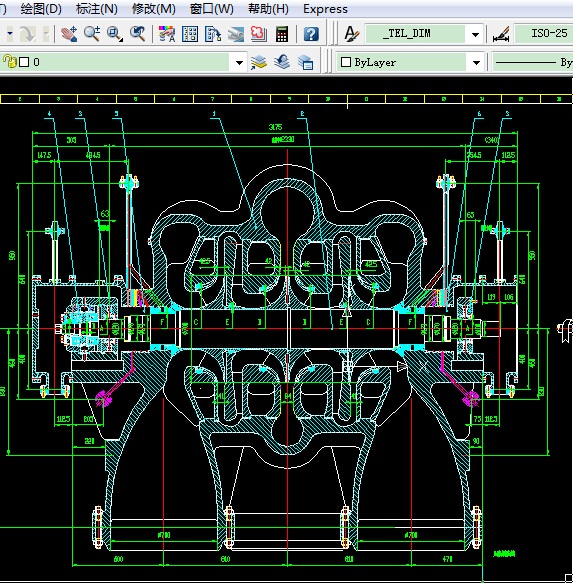Click the greyed Redo arrow icon
The image size is (573, 583).
(x=28, y=34)
